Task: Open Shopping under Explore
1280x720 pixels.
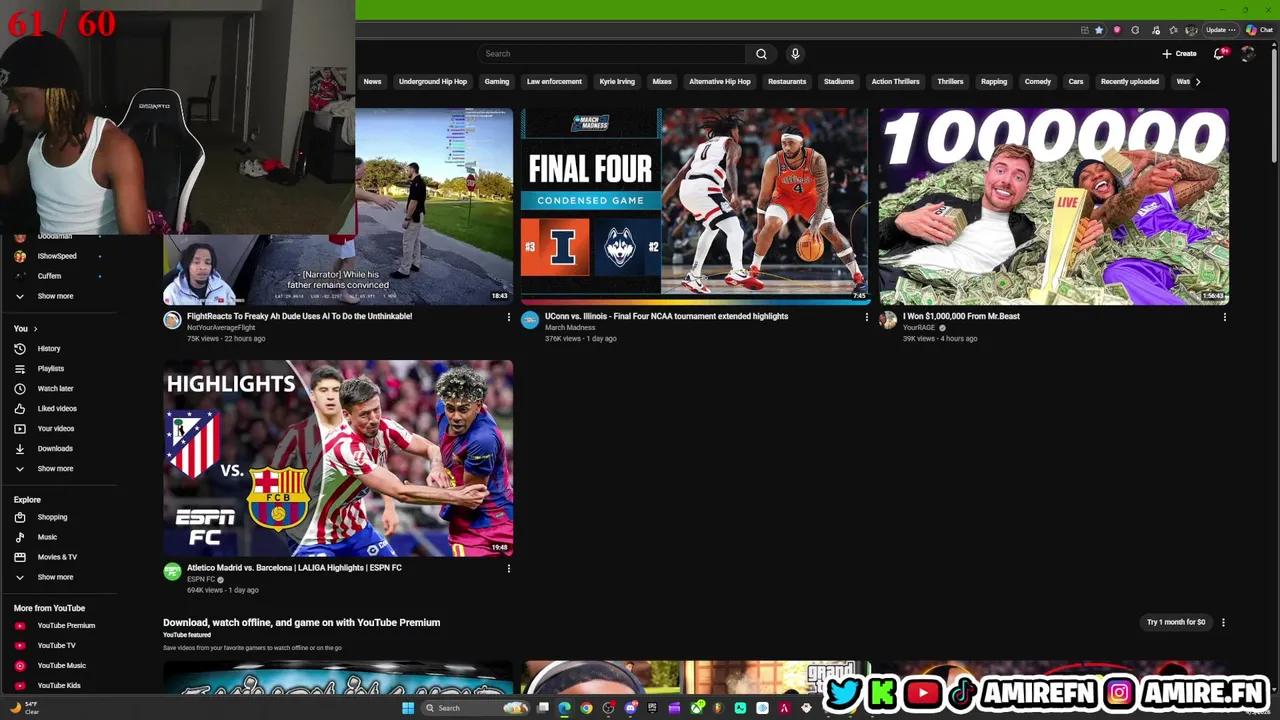Action: click(x=52, y=517)
